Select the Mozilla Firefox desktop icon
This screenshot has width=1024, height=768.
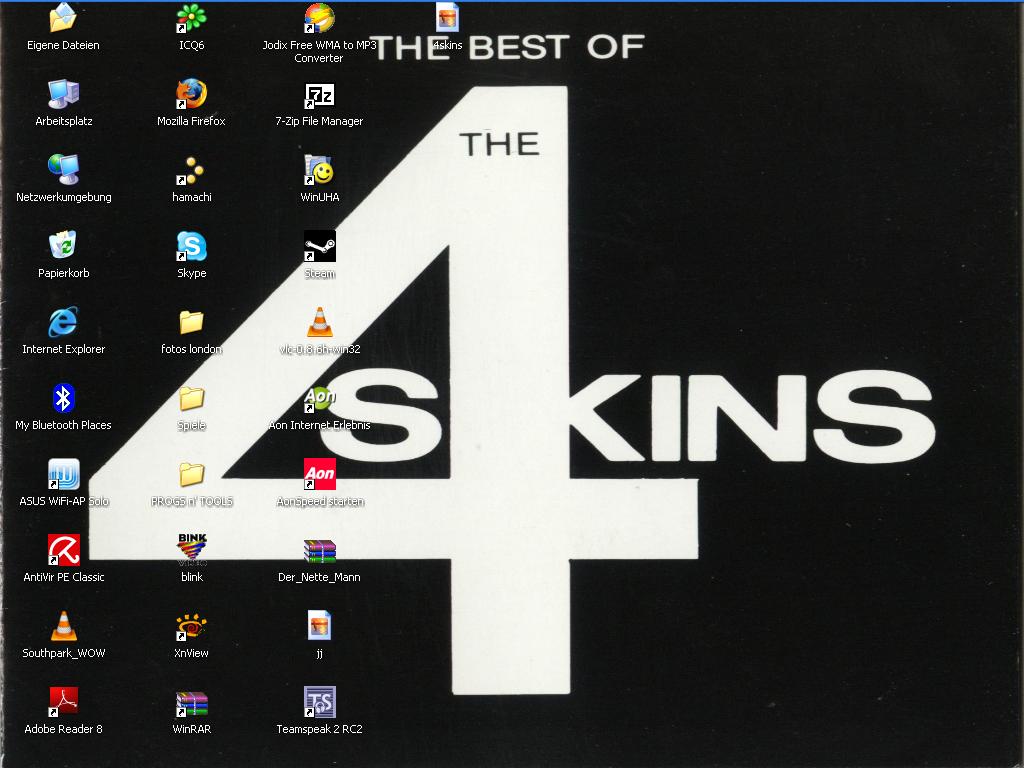191,95
